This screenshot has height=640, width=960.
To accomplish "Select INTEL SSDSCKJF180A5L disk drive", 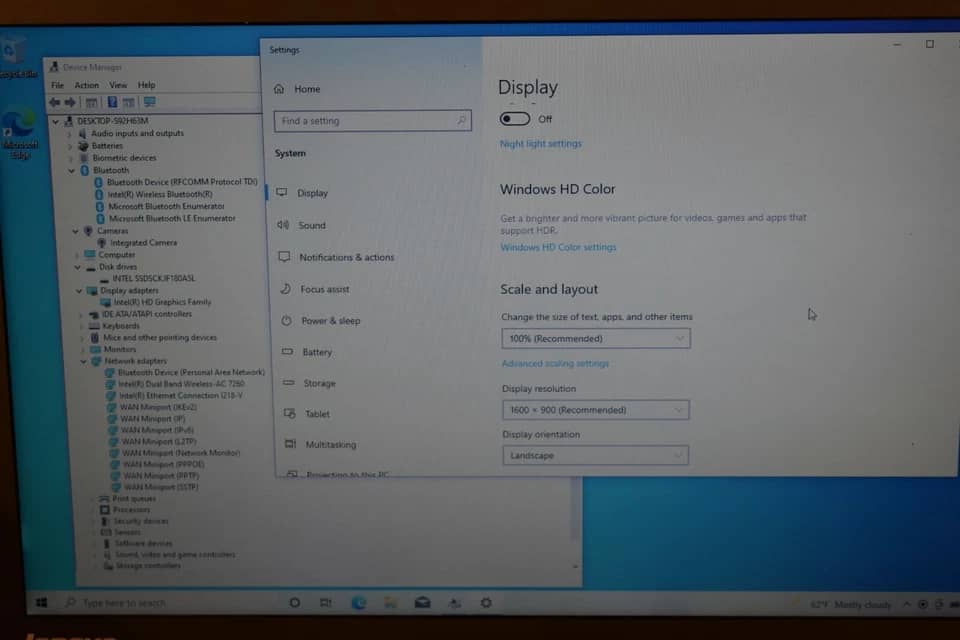I will [x=154, y=278].
